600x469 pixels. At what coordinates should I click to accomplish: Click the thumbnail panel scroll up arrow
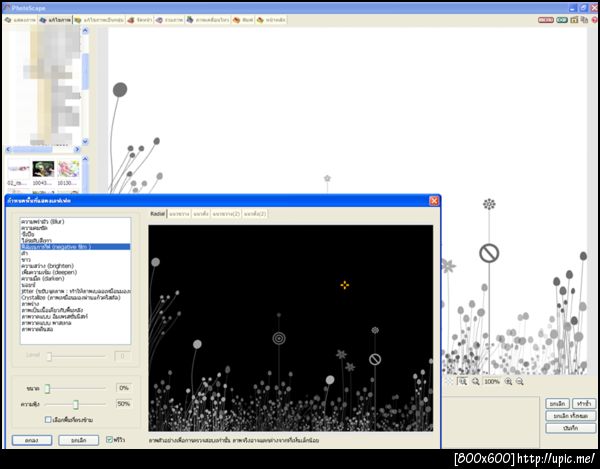(x=85, y=158)
